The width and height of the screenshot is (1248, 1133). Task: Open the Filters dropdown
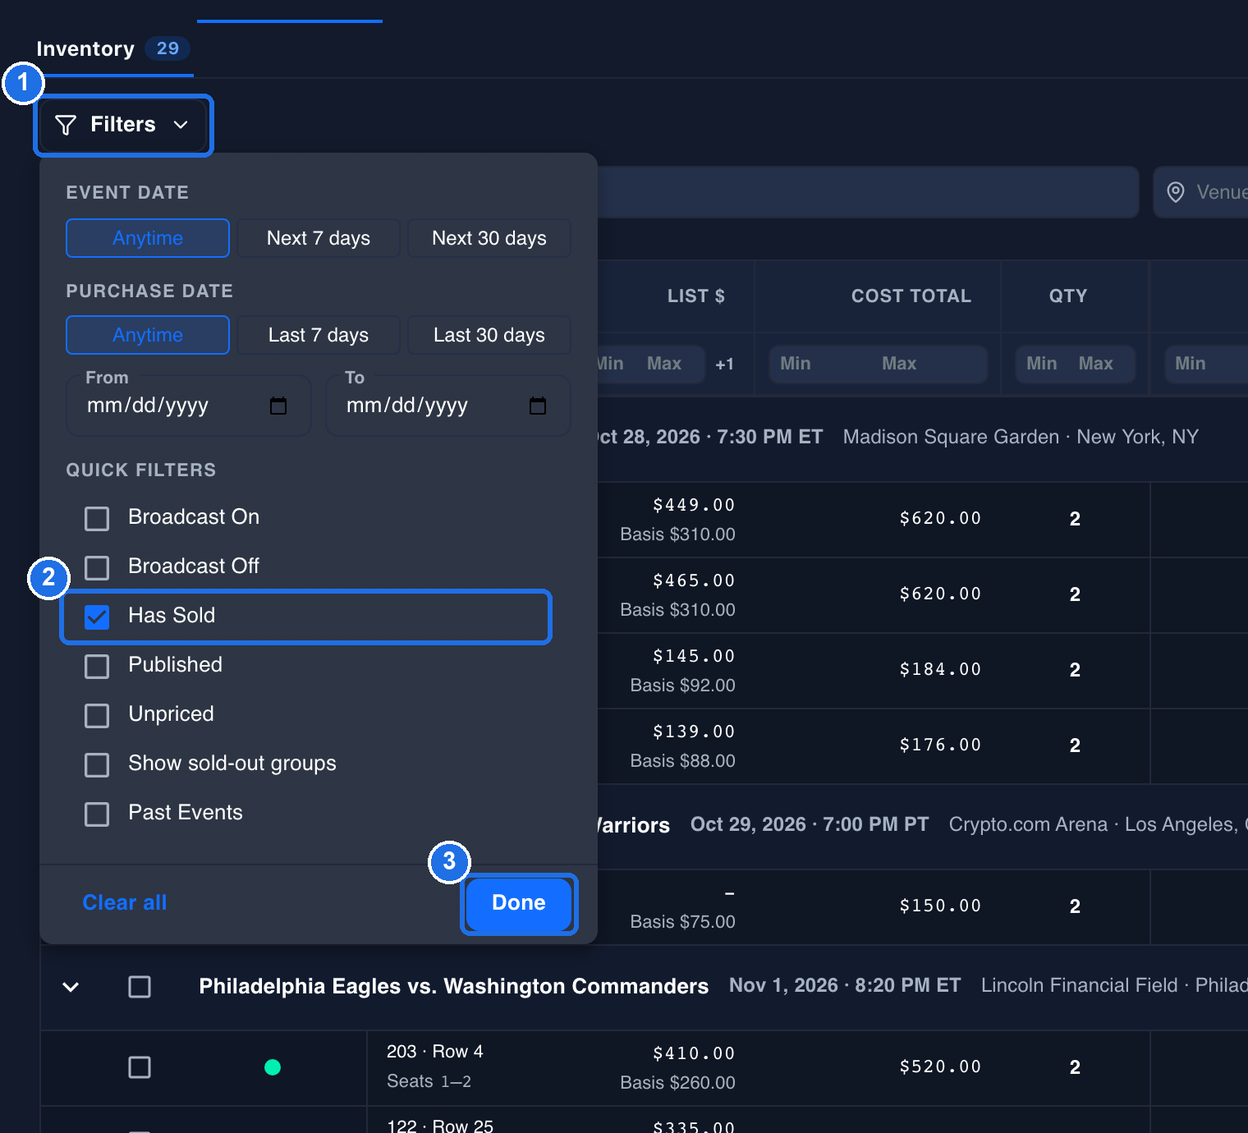123,125
